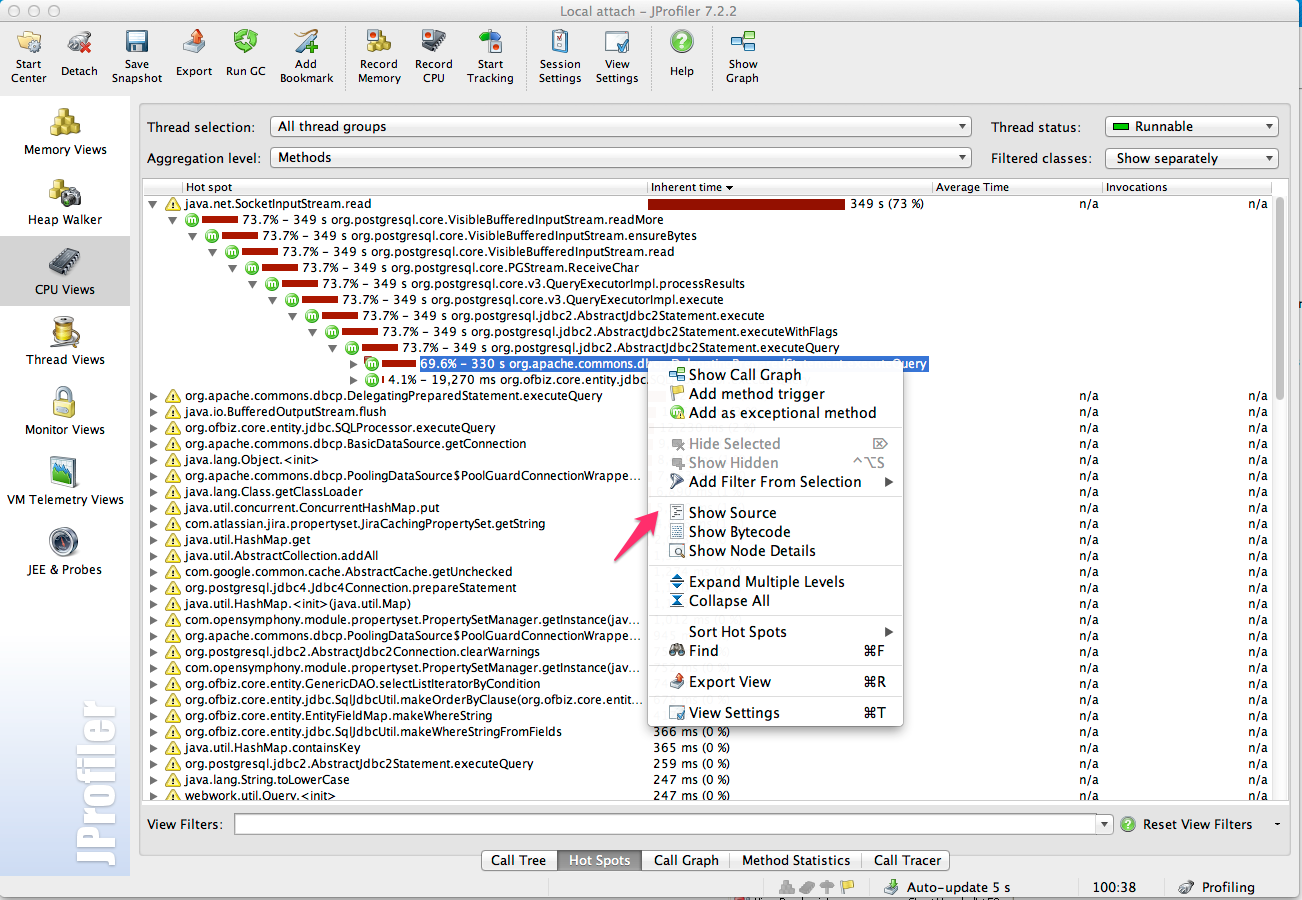The height and width of the screenshot is (900, 1302).
Task: Select Collapse All menu item
Action: coord(775,601)
